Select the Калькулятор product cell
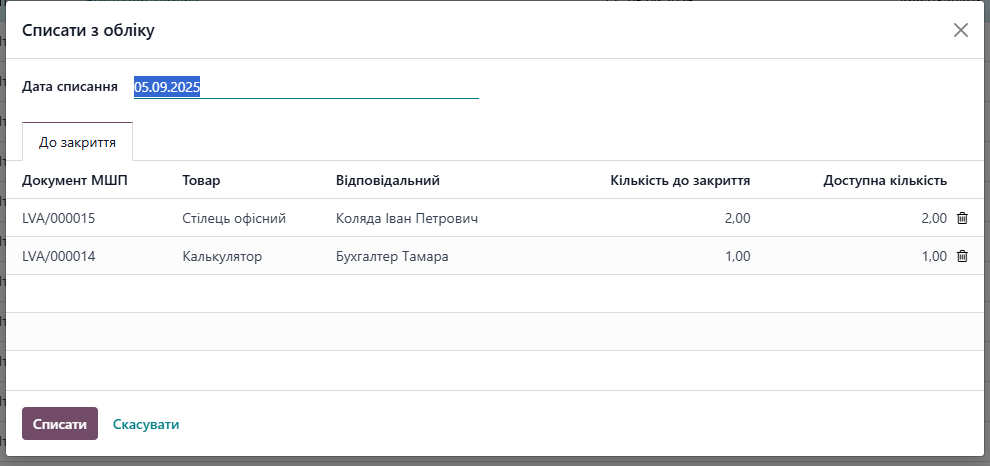The image size is (990, 466). [222, 256]
